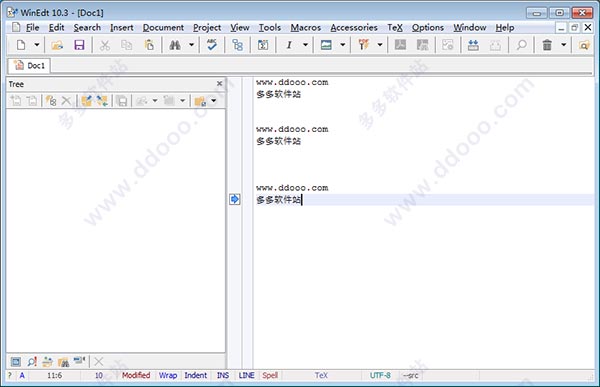
Task: Switch to the Doc1 document tab
Action: point(29,65)
